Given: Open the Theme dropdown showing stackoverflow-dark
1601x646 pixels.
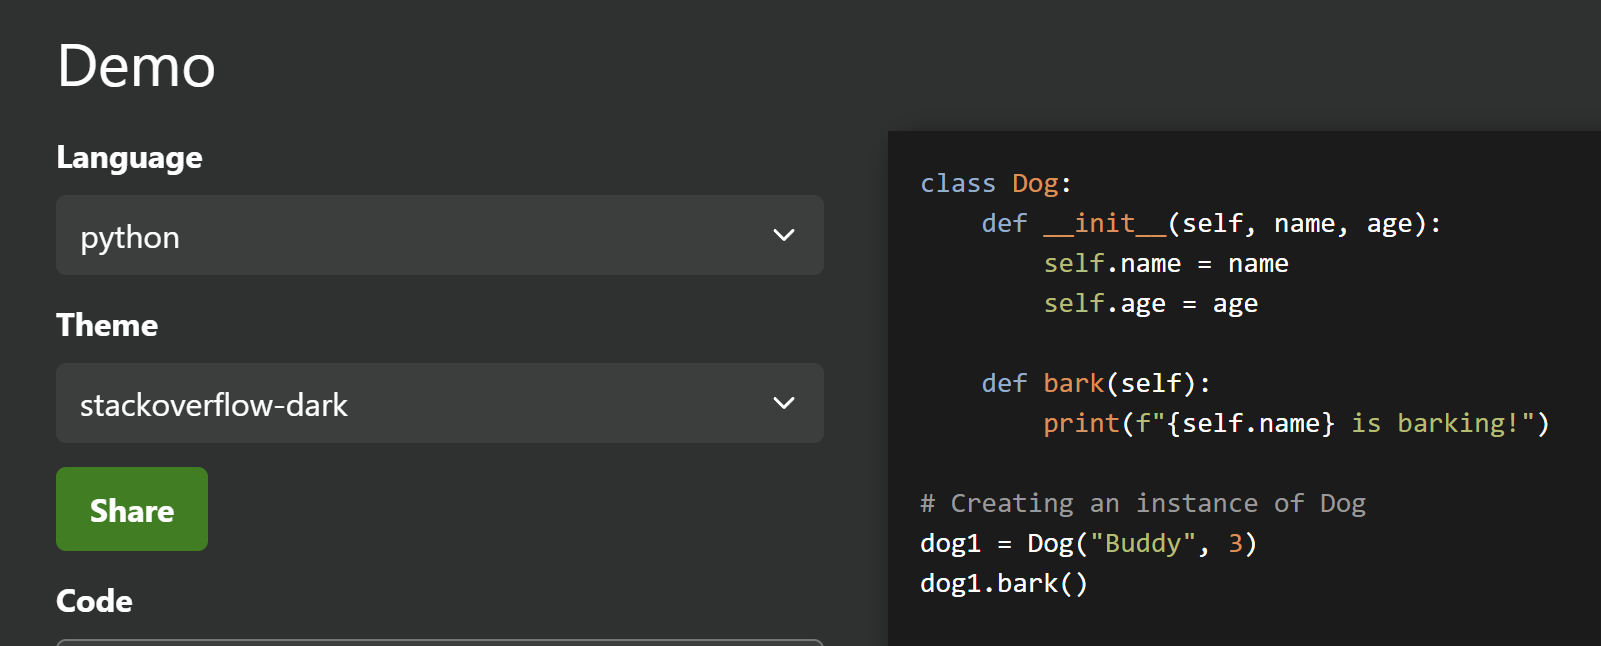Looking at the screenshot, I should pos(440,403).
